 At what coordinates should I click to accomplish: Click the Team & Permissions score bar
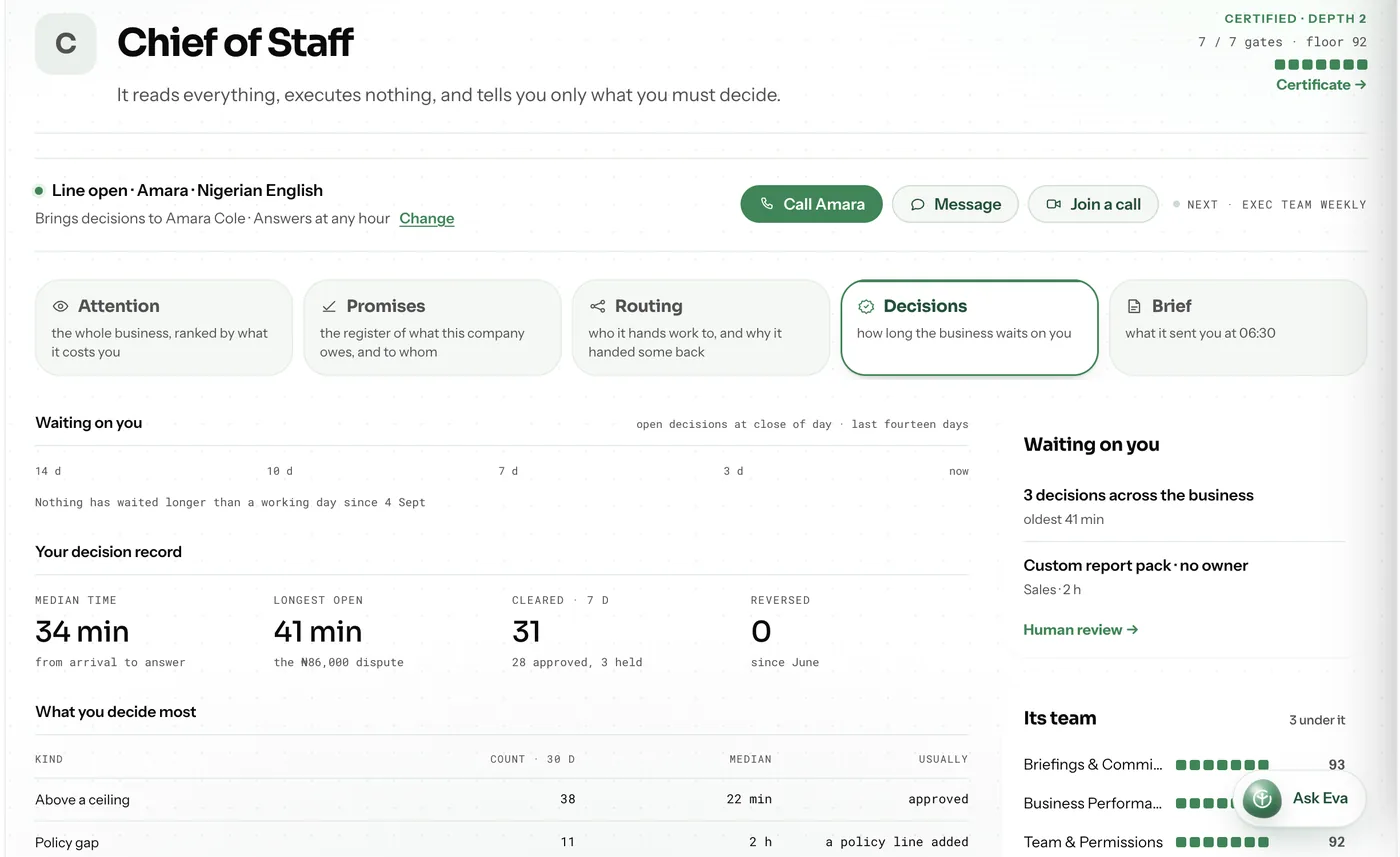coord(1222,842)
